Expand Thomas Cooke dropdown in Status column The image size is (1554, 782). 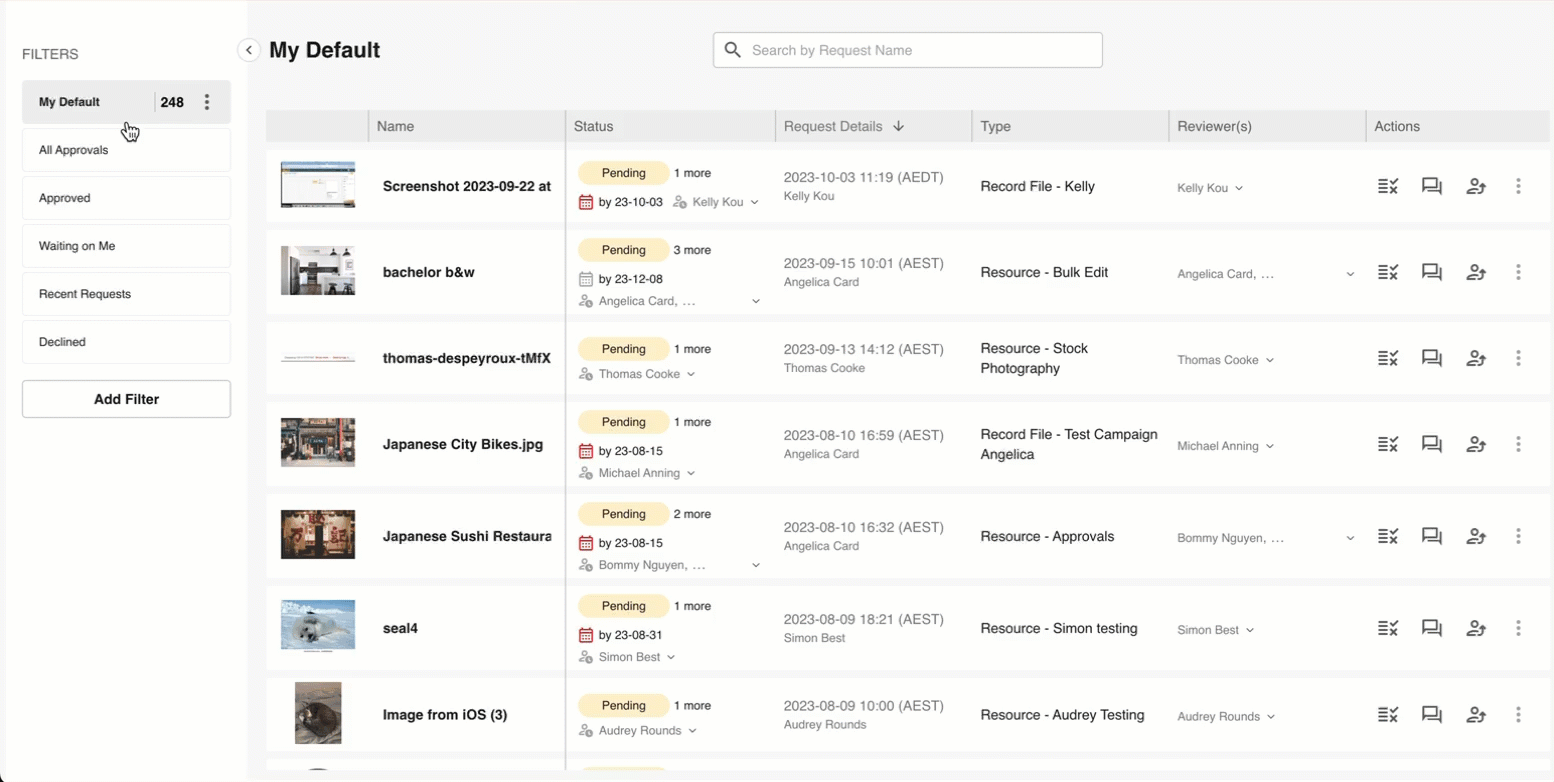[x=691, y=374]
